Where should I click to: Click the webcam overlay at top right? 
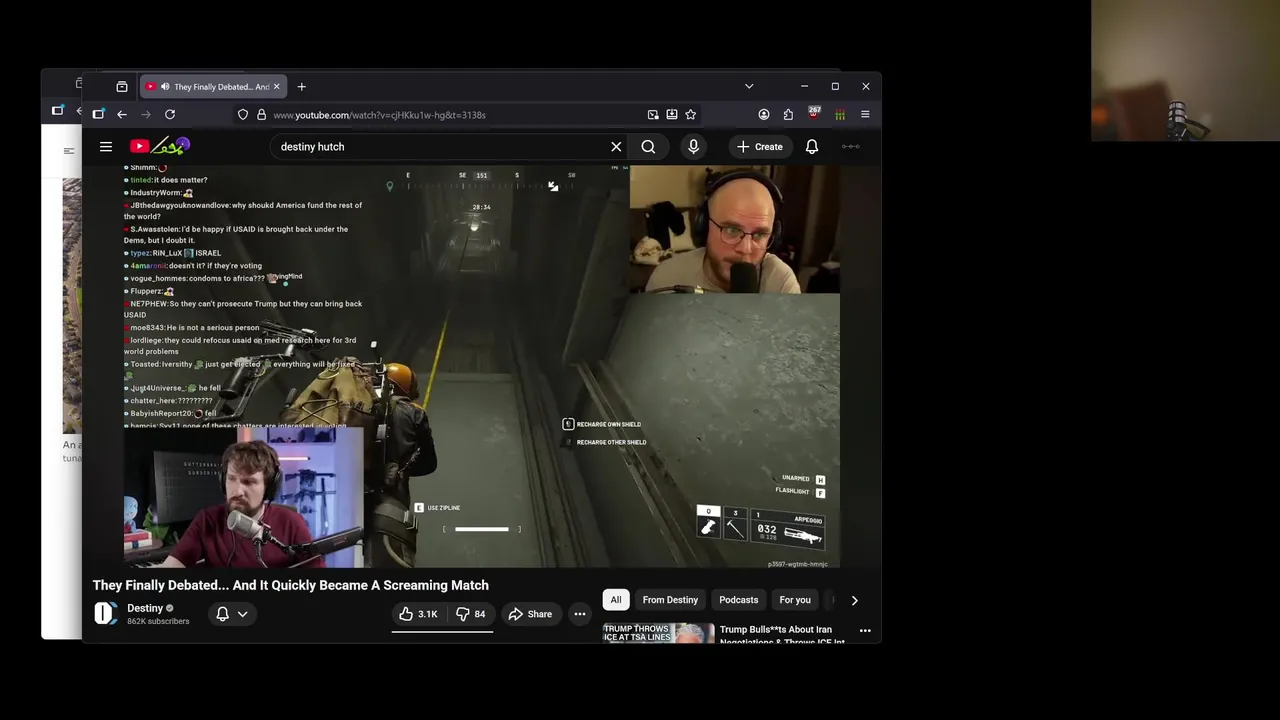pyautogui.click(x=1185, y=70)
